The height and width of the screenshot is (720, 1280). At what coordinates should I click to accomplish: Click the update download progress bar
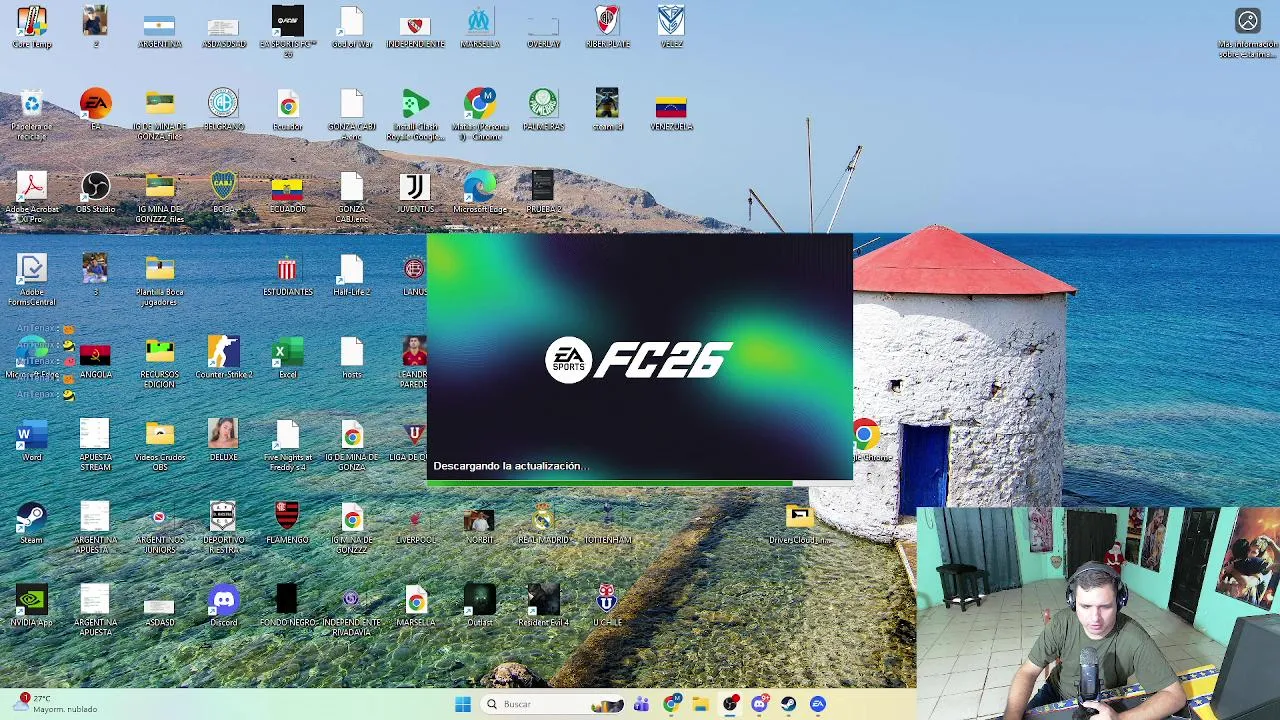click(640, 484)
